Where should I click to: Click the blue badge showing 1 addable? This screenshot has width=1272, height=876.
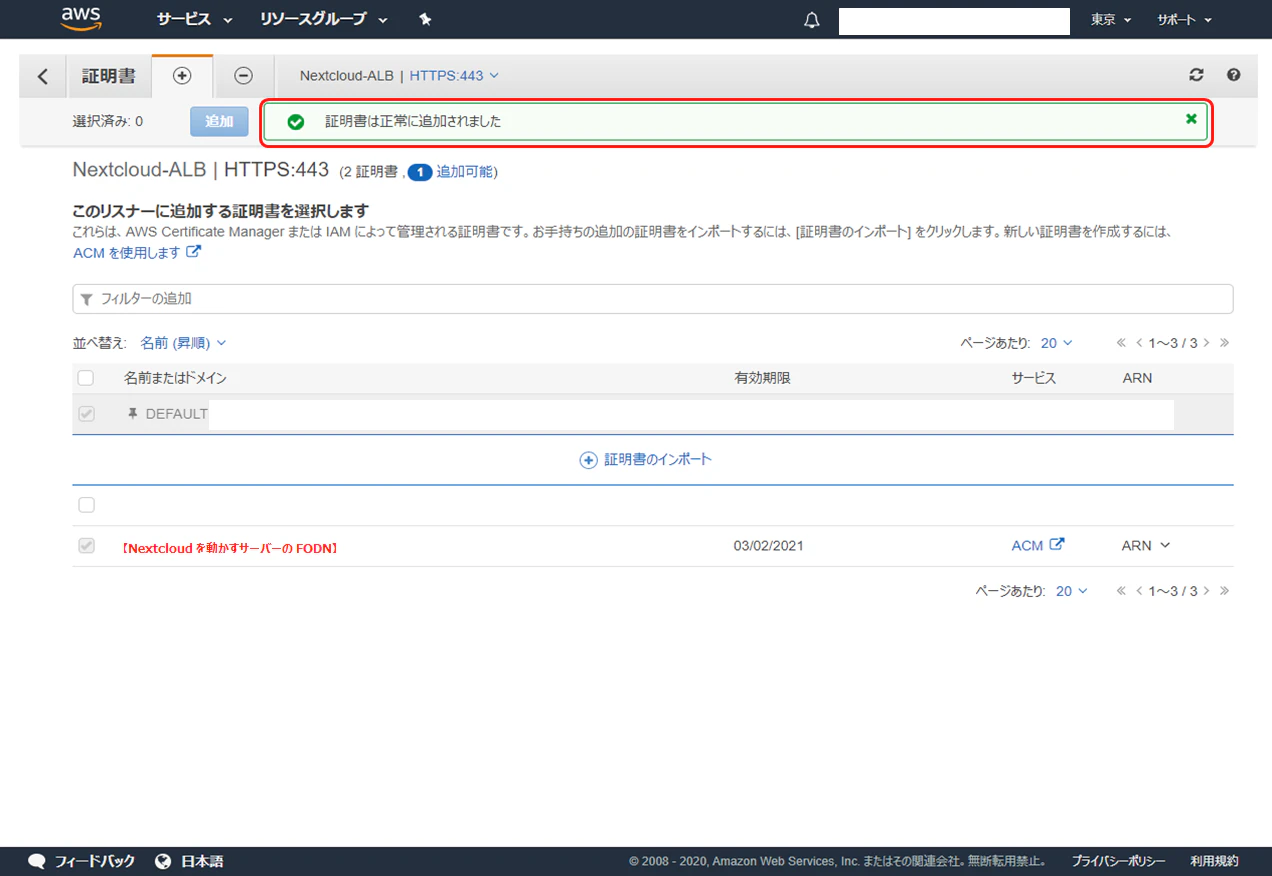(420, 172)
